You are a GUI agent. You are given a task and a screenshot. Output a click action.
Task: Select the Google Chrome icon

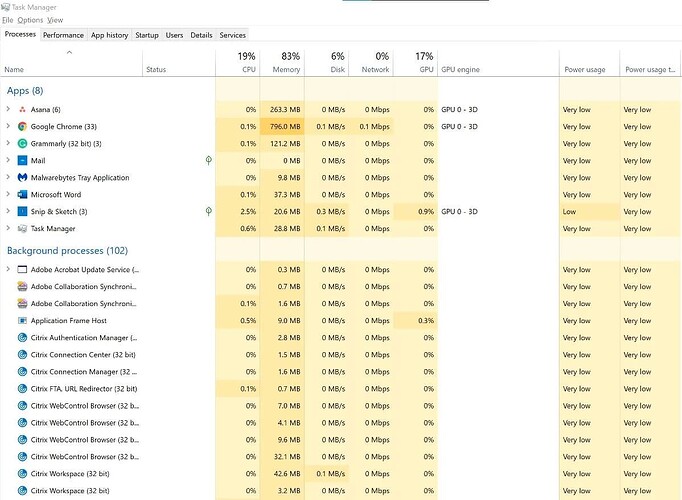22,127
